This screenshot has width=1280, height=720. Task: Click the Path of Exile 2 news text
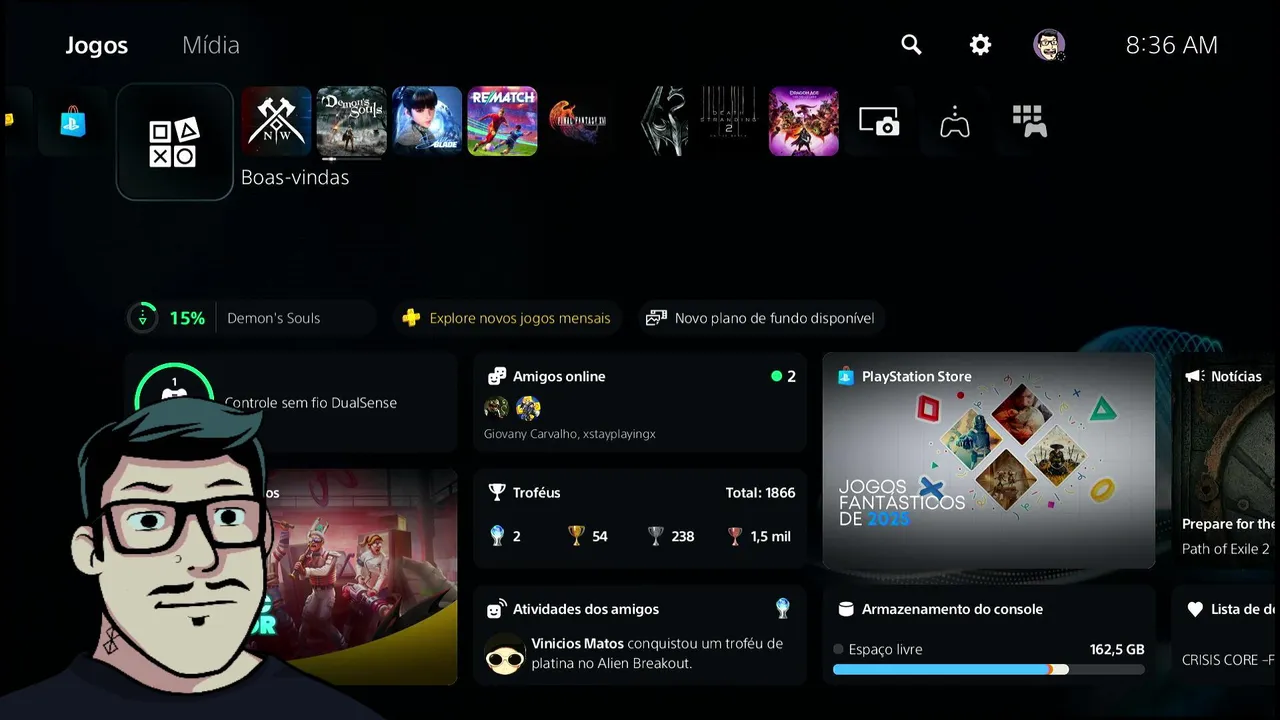coord(1226,549)
